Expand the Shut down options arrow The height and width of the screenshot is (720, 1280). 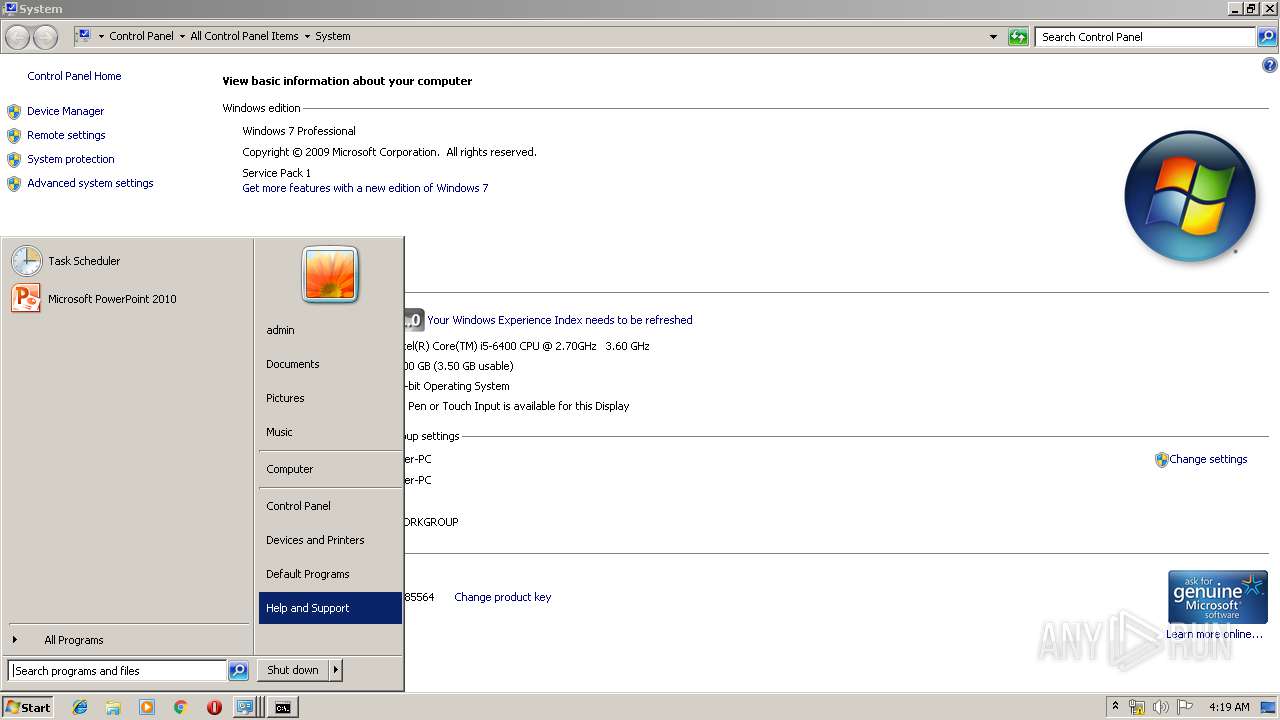tap(336, 670)
